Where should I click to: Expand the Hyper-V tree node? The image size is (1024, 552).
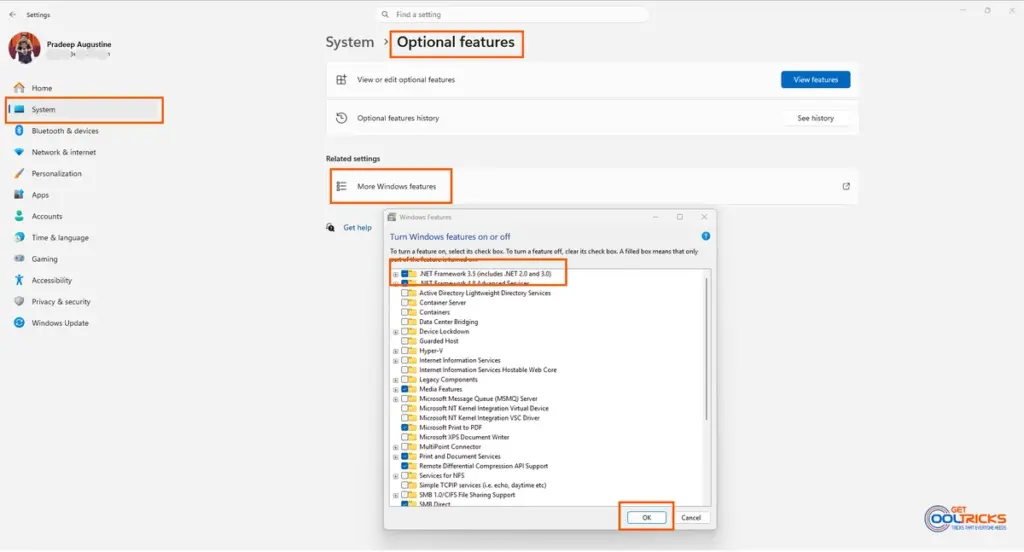(396, 351)
